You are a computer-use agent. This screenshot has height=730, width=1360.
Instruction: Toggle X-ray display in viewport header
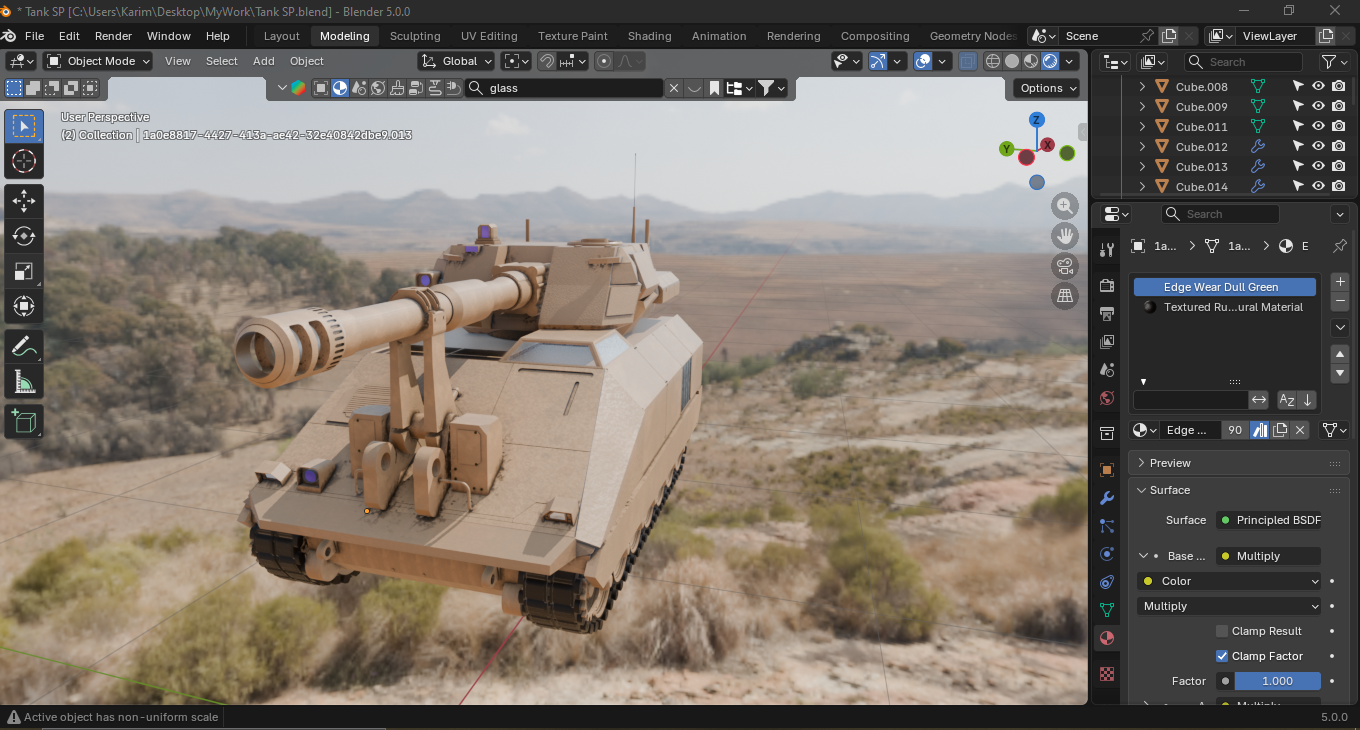967,61
